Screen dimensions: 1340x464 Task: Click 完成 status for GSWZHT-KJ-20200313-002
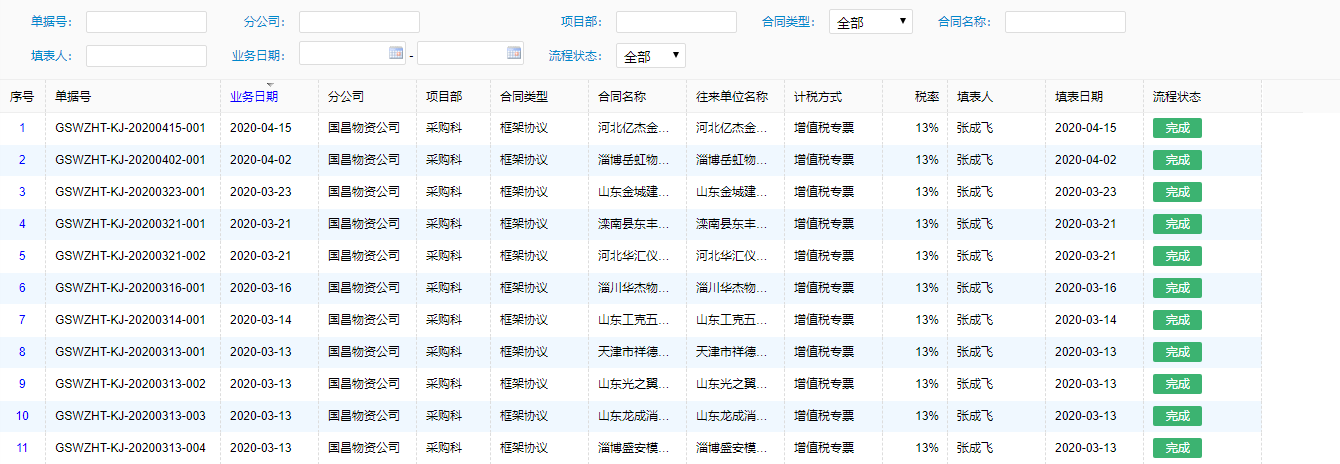click(1177, 384)
